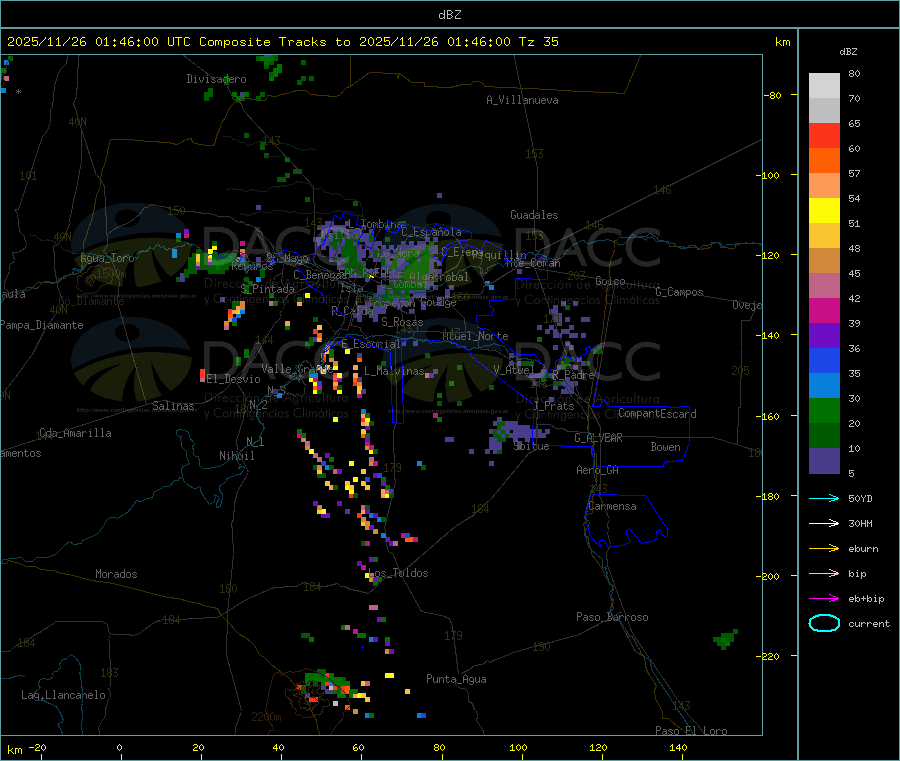Click the R_Padre place label

click(573, 375)
